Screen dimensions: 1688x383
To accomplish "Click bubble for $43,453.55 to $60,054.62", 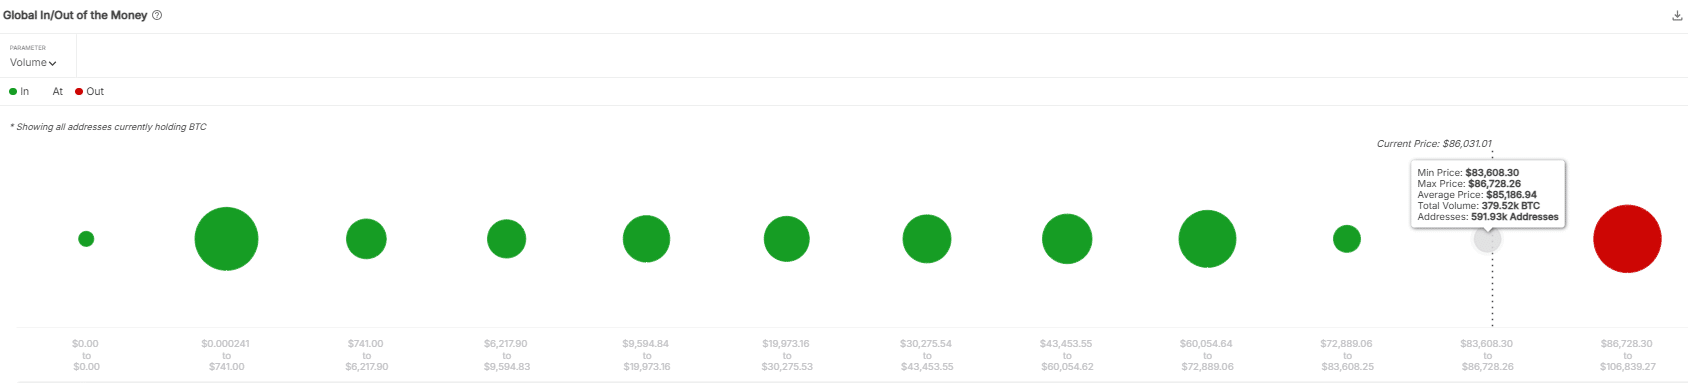I will (1067, 239).
